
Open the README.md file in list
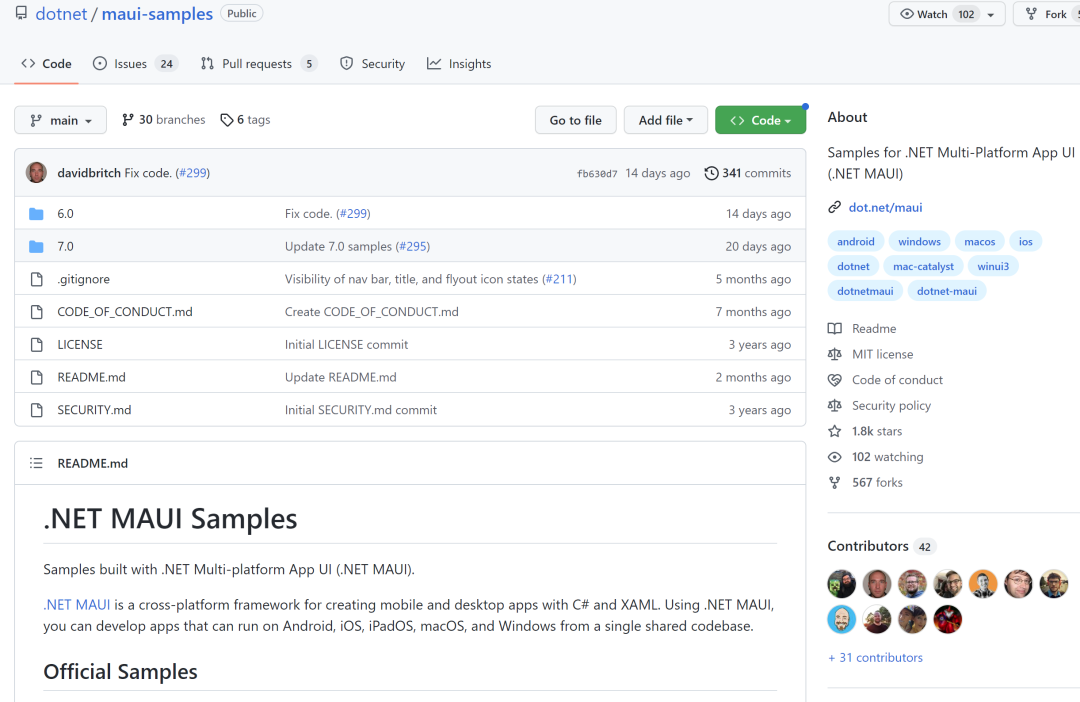pos(92,377)
